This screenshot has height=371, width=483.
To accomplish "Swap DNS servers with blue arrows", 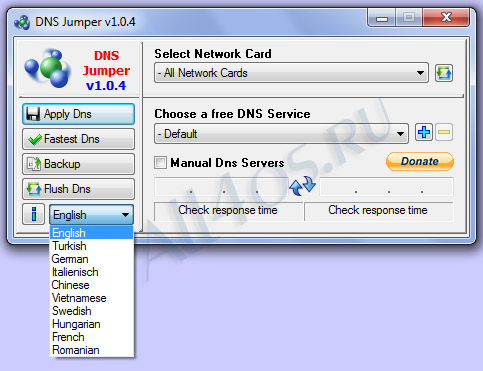I will click(303, 186).
